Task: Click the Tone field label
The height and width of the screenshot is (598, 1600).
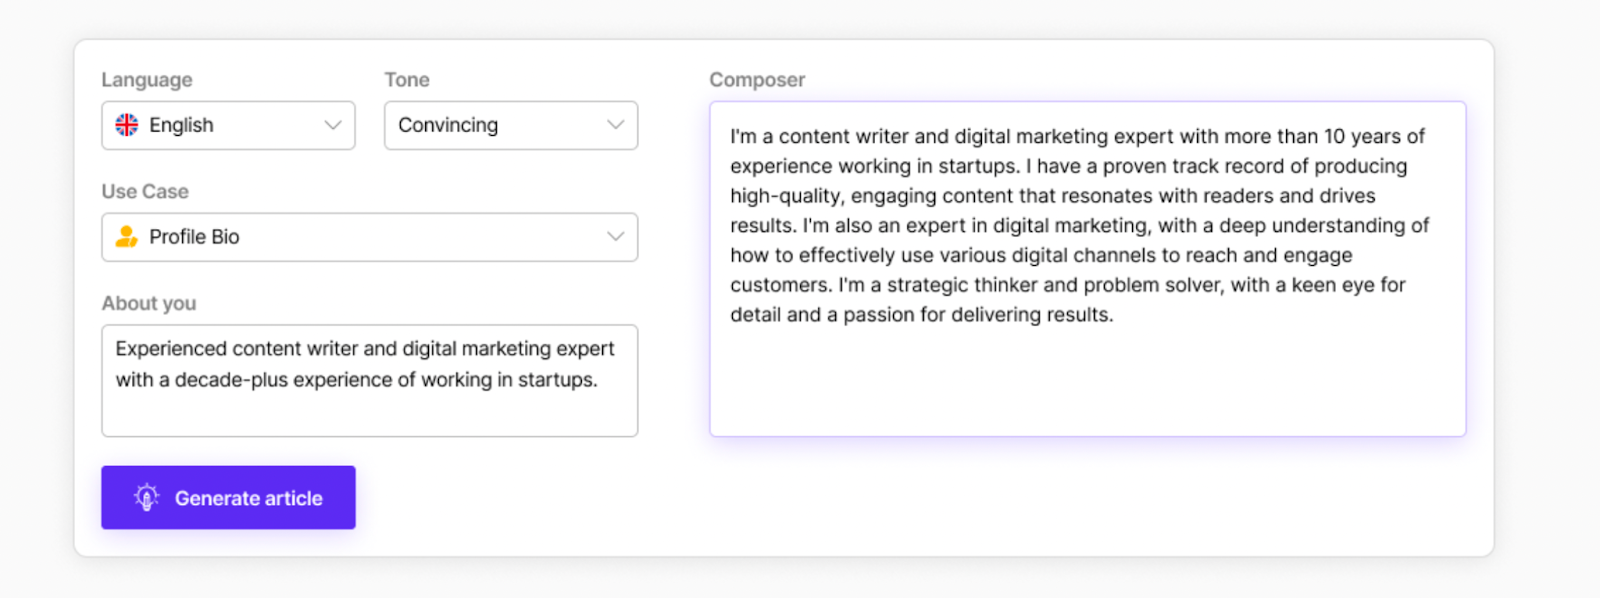Action: (407, 80)
